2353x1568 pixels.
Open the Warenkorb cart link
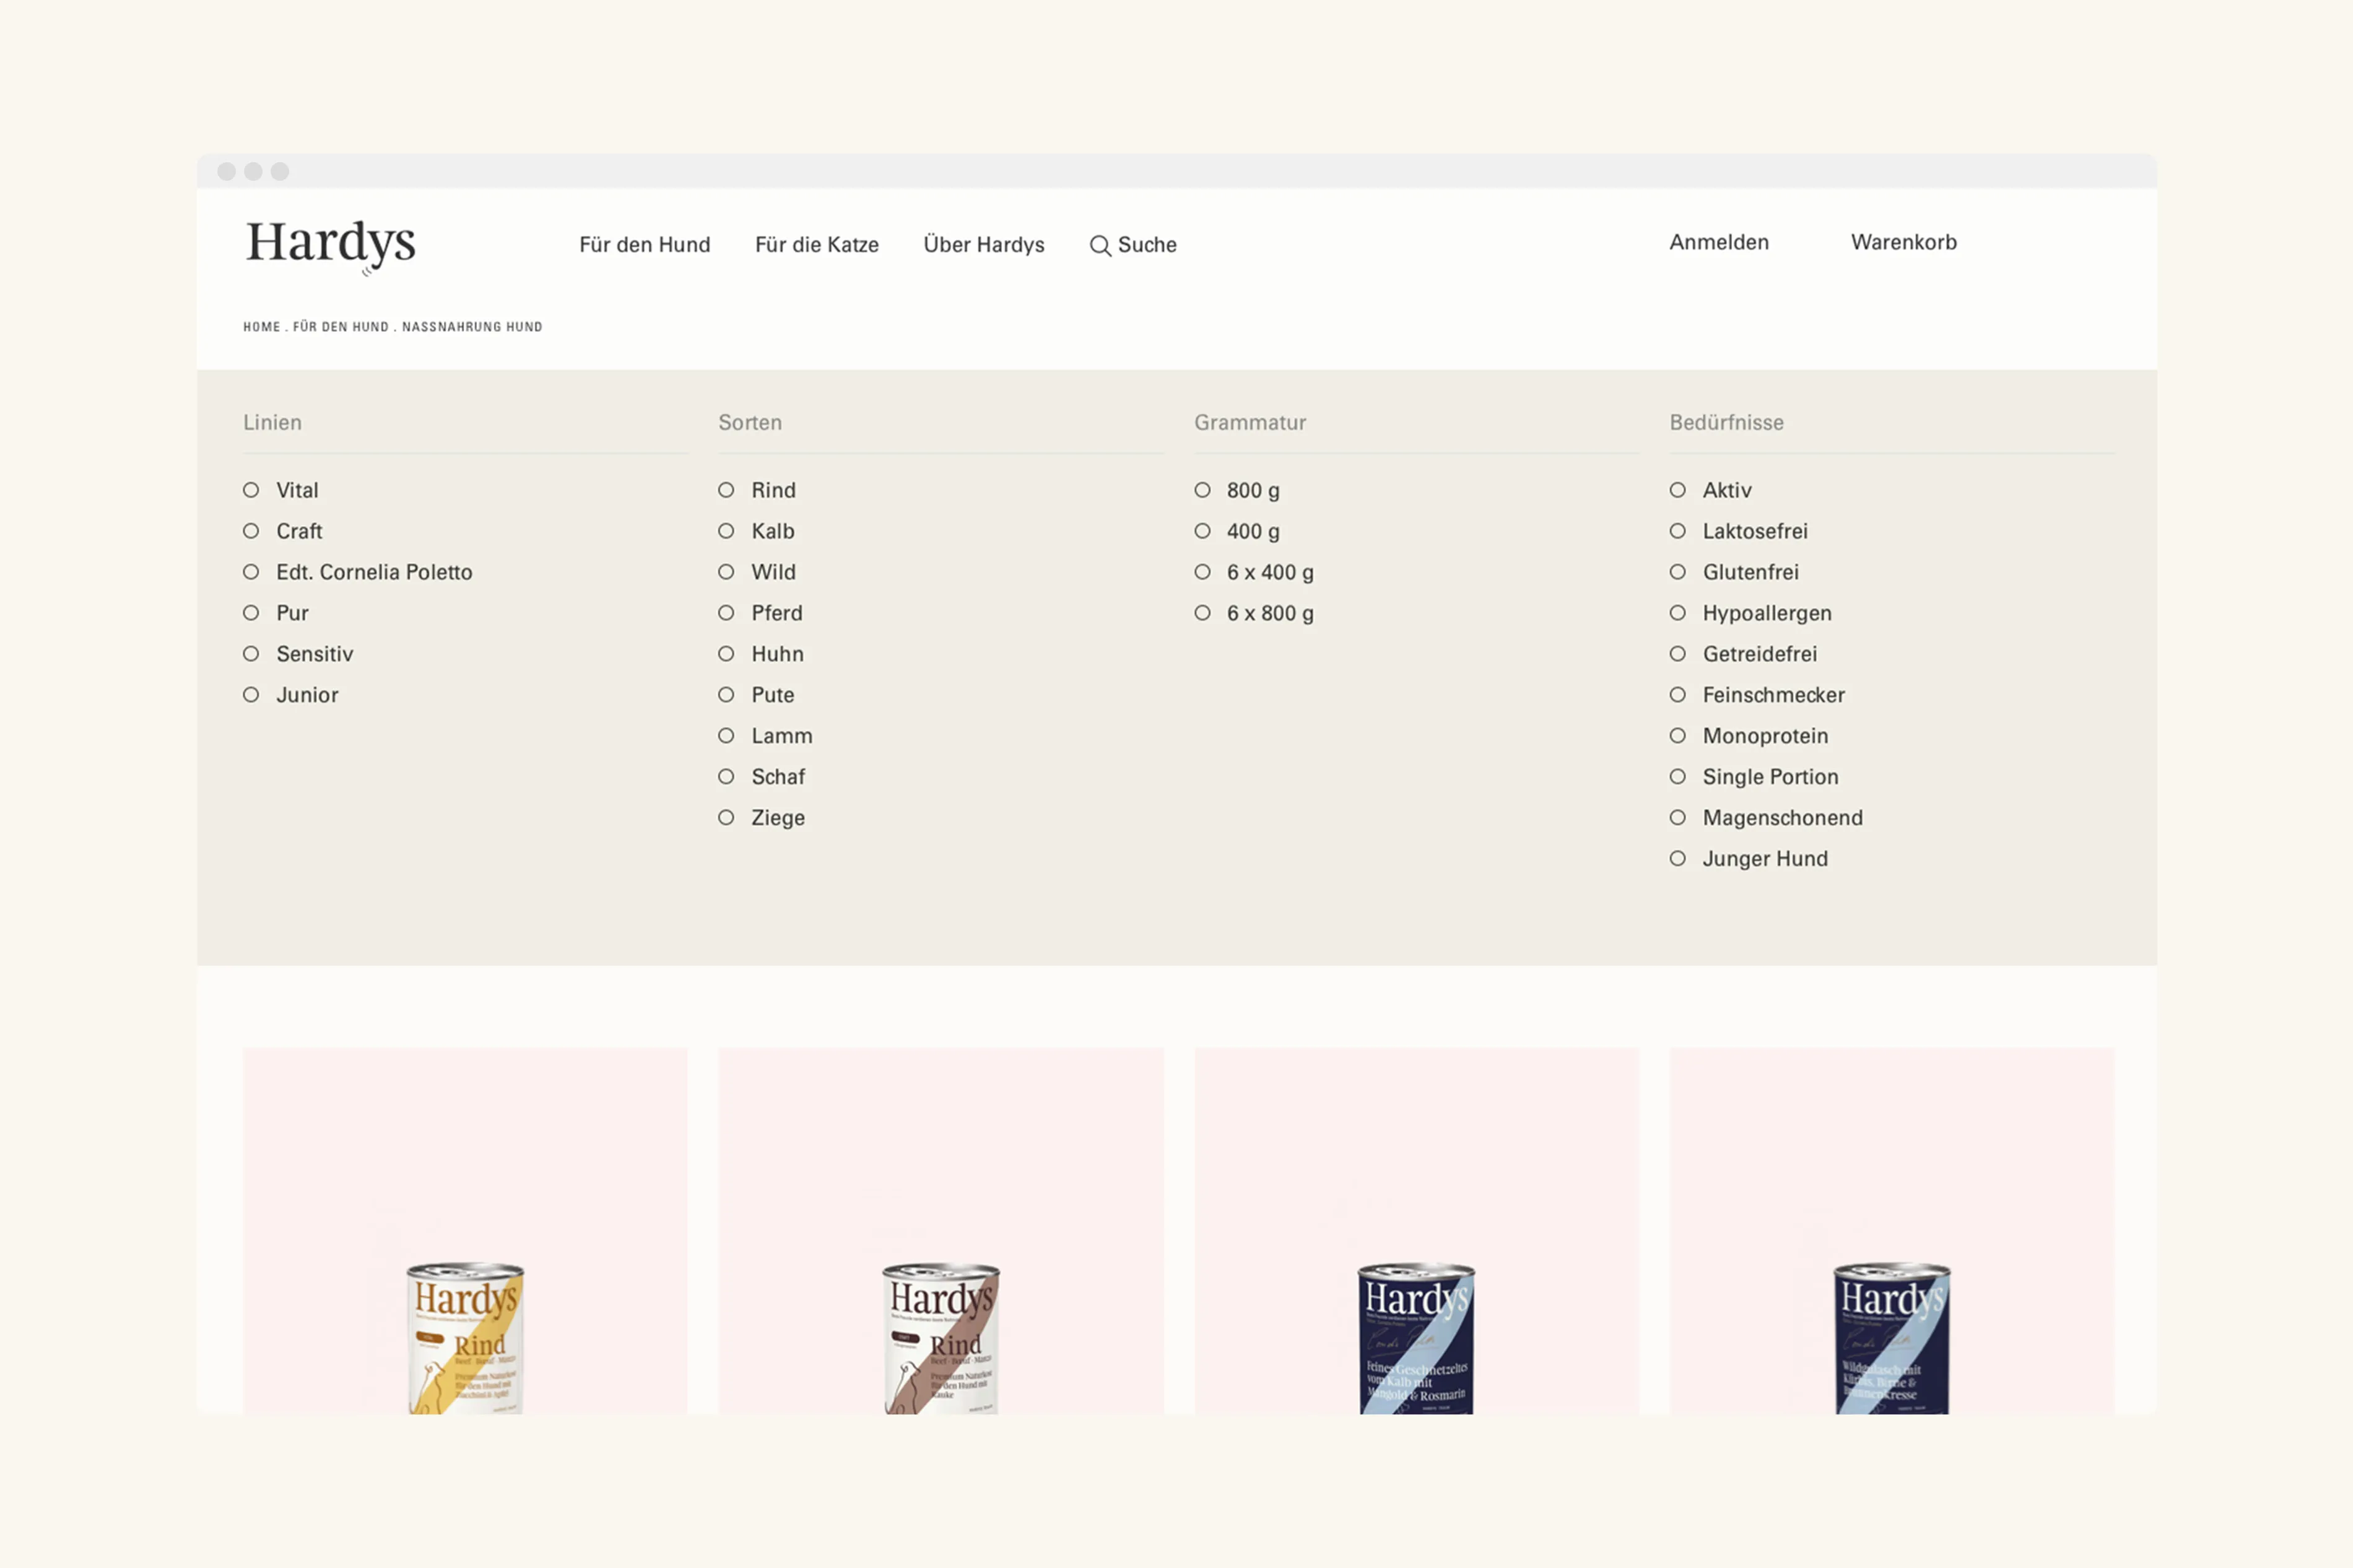pyautogui.click(x=1903, y=242)
